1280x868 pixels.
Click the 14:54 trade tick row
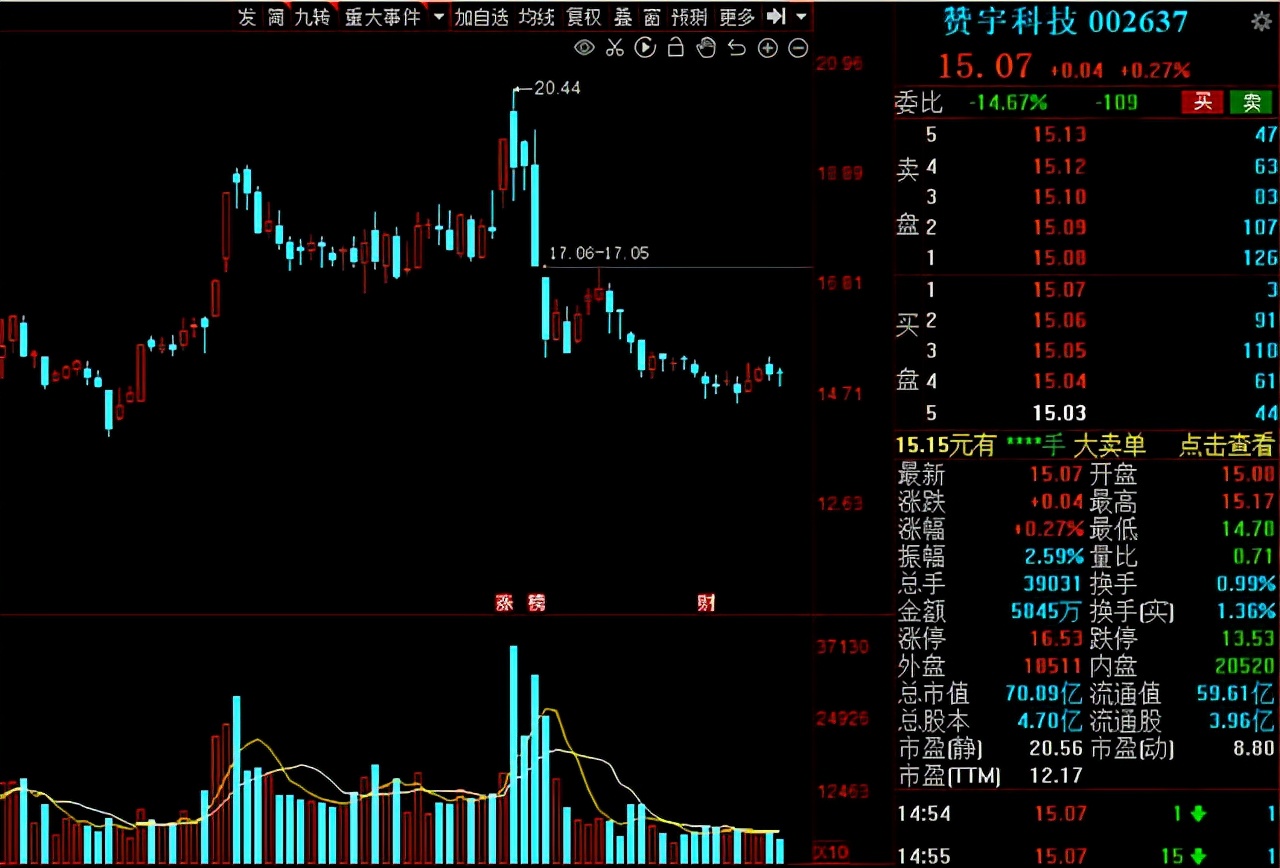[1086, 814]
